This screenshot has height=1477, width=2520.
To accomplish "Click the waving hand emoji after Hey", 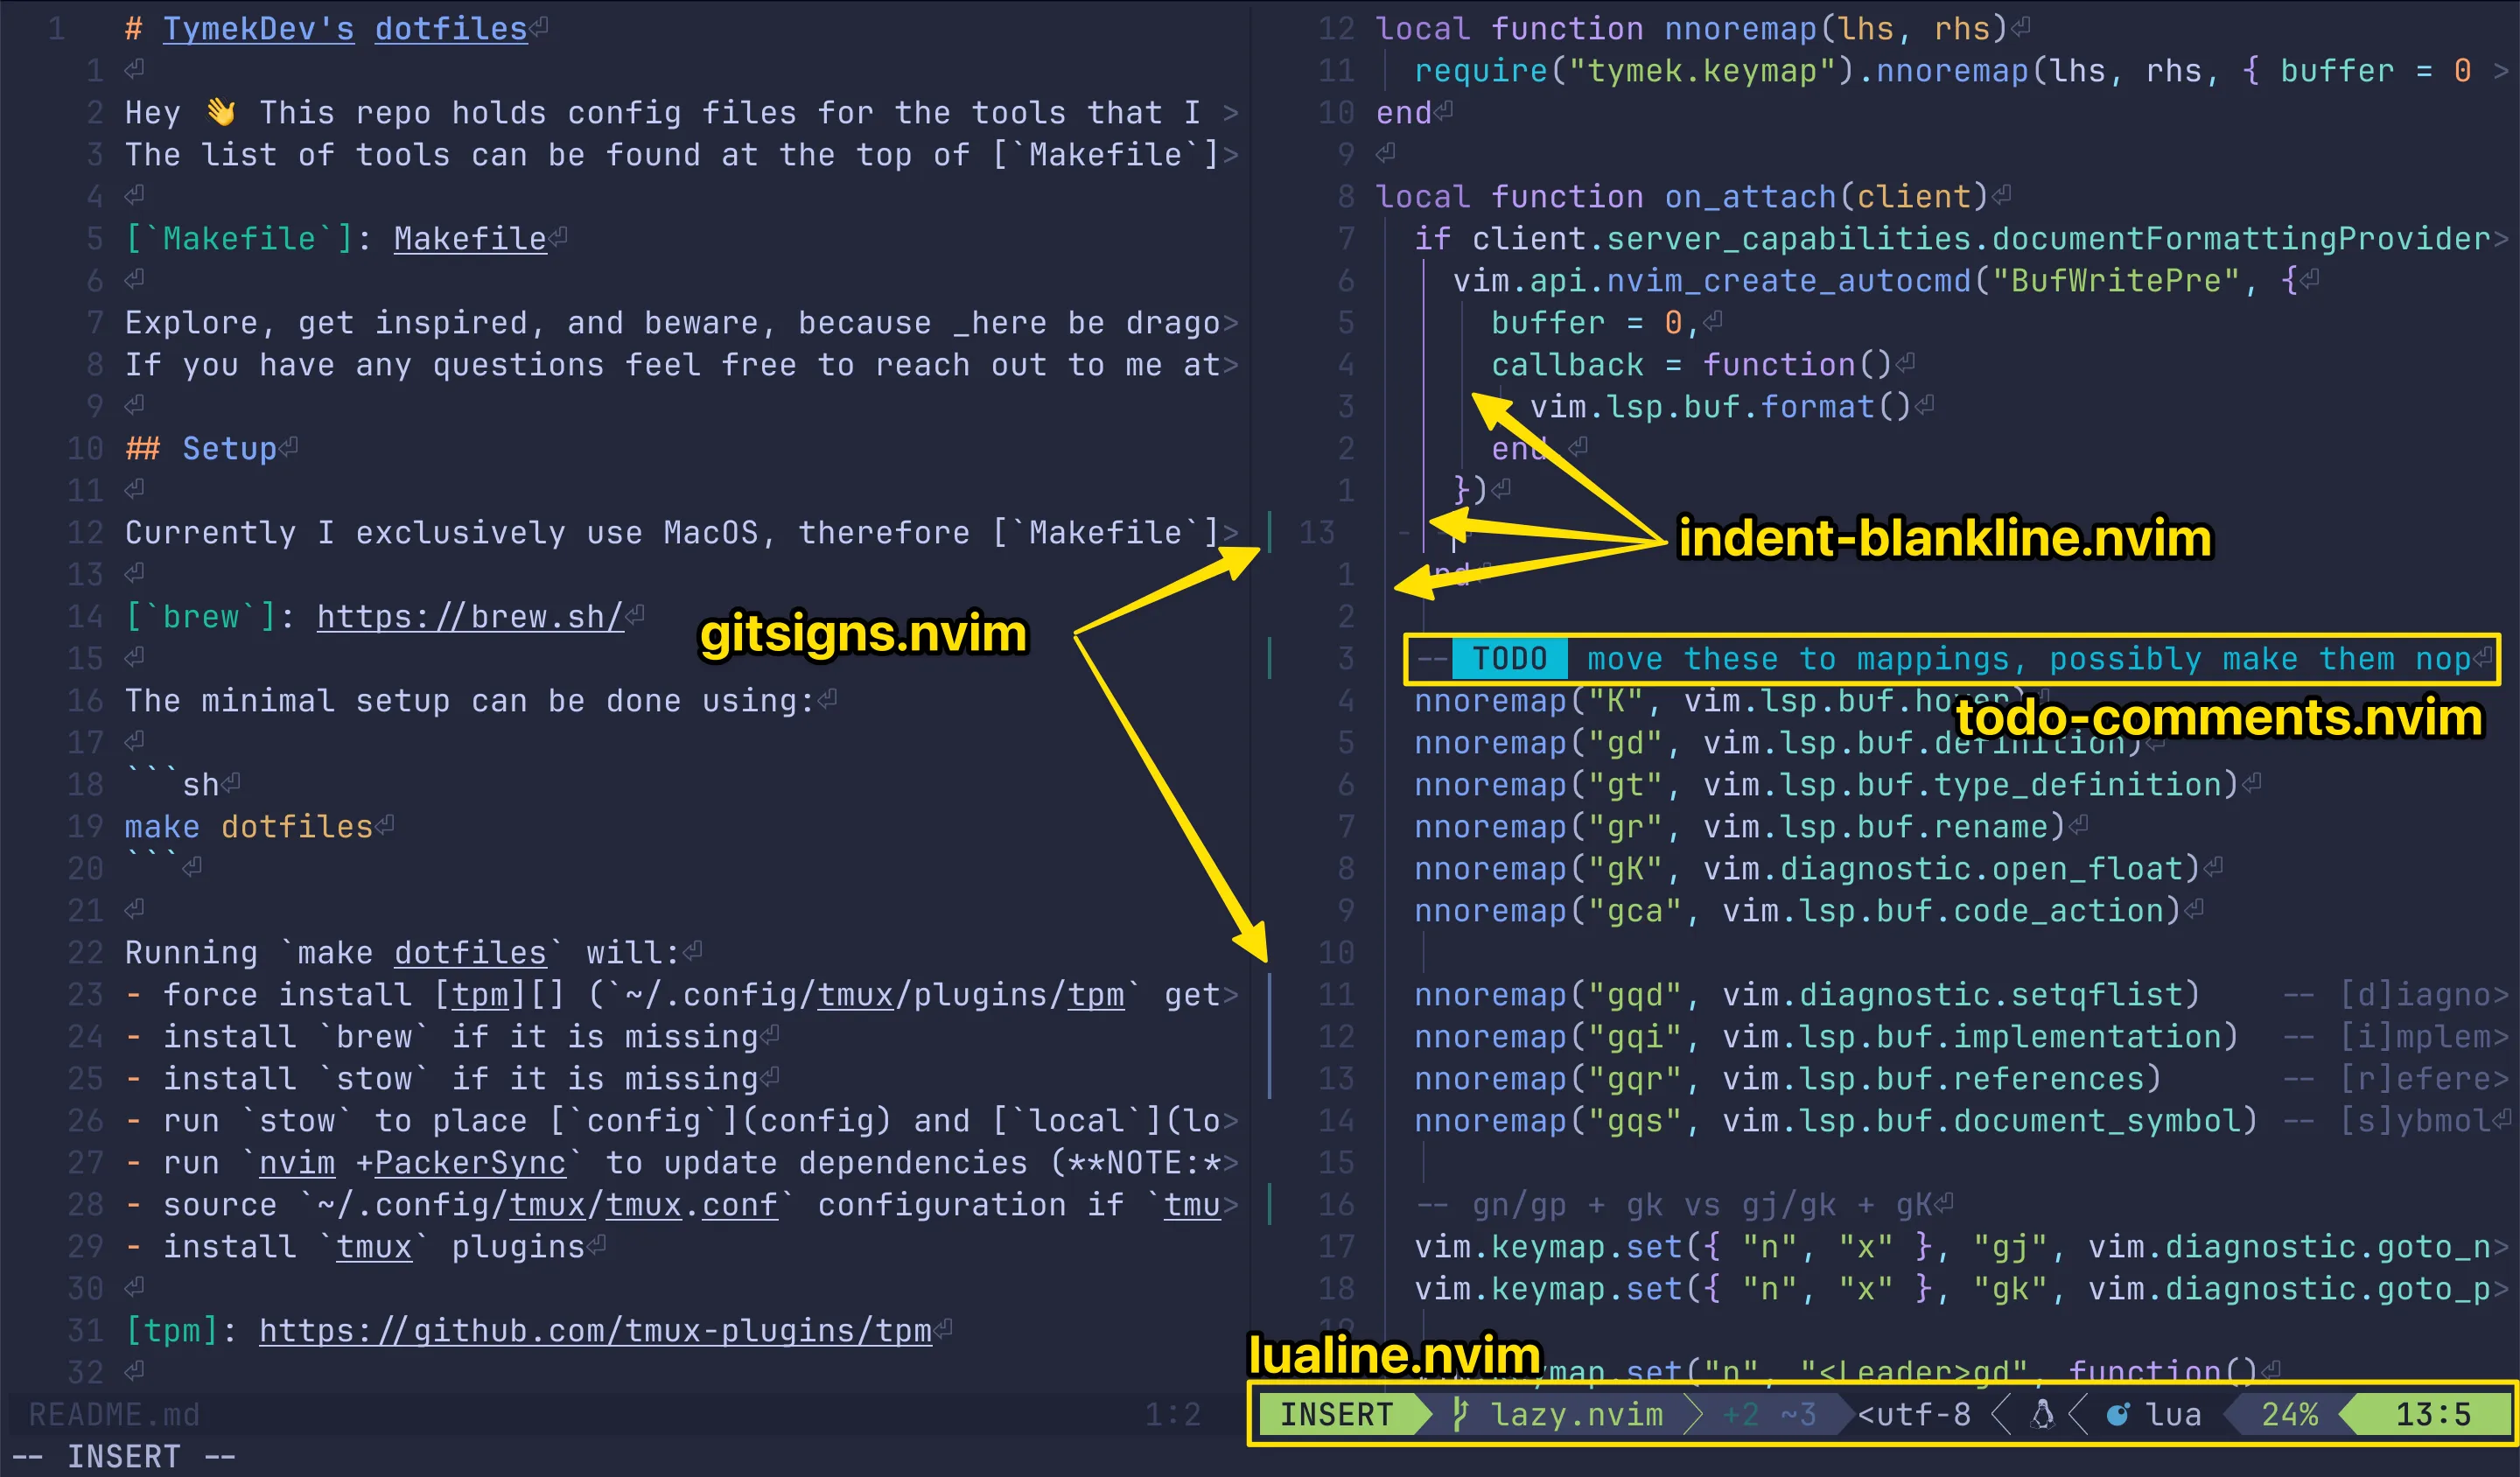I will click(221, 112).
